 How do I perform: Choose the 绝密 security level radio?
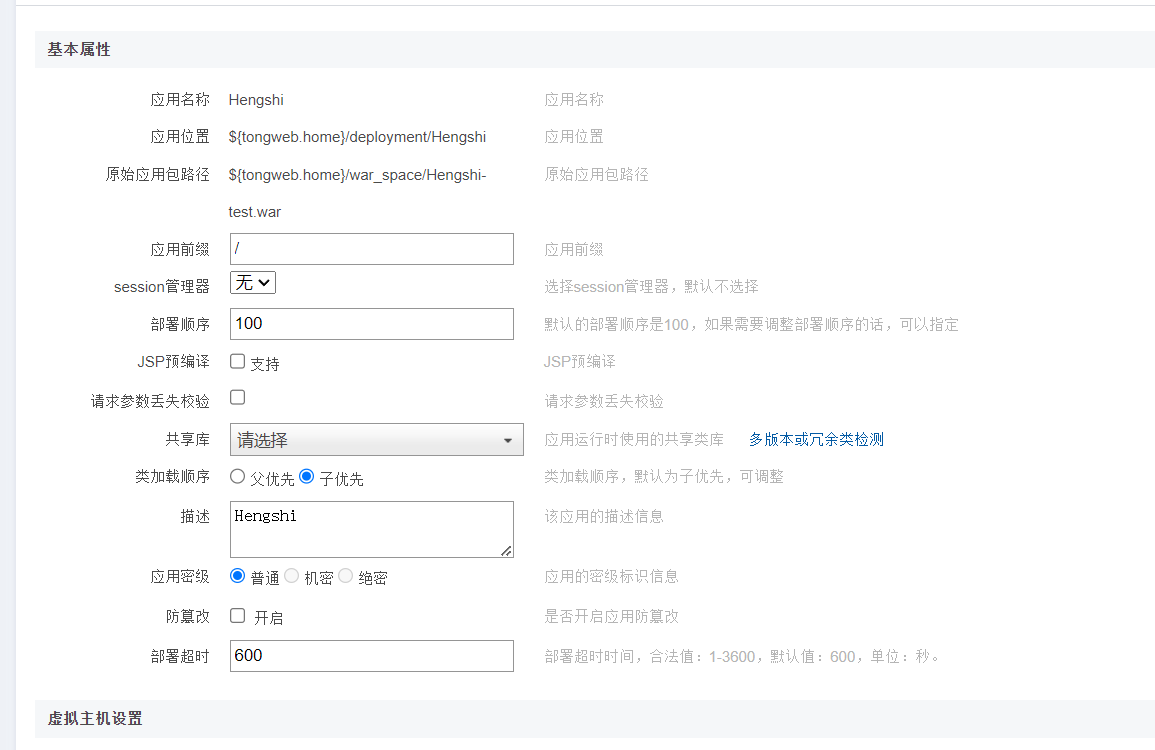[x=346, y=576]
